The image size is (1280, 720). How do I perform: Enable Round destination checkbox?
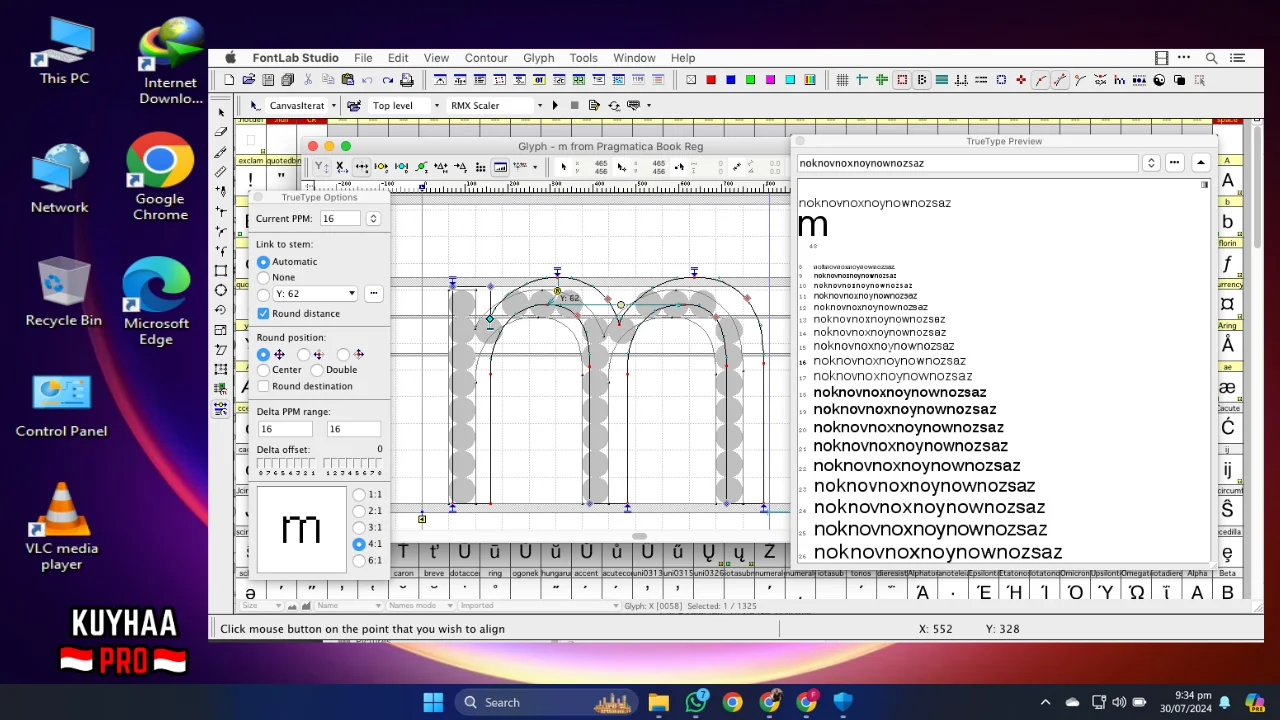coord(263,386)
